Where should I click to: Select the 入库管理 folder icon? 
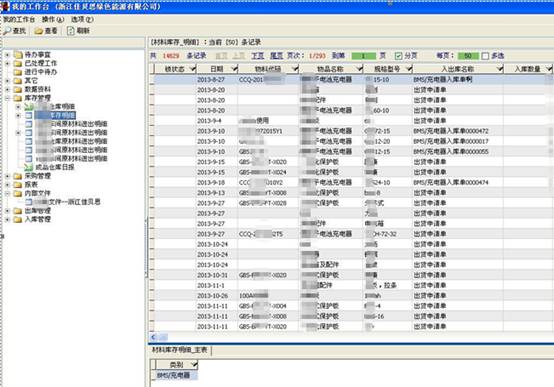click(x=18, y=219)
